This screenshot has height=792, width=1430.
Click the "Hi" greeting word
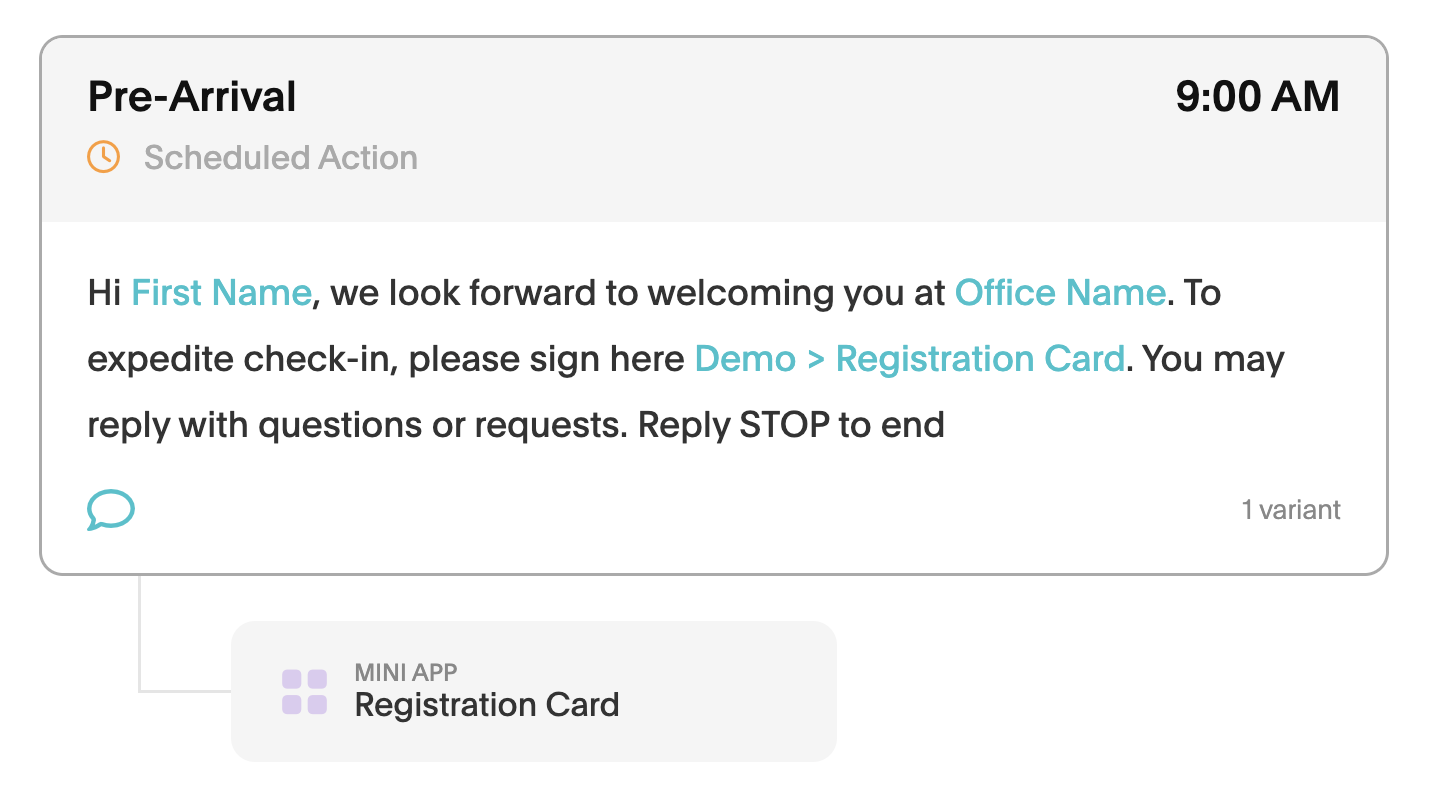pos(104,293)
